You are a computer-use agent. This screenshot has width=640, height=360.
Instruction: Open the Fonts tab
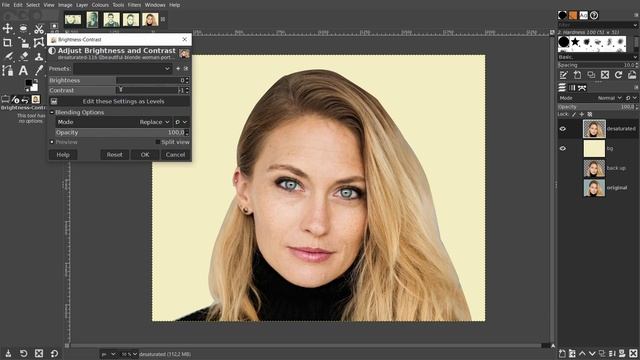pos(584,16)
